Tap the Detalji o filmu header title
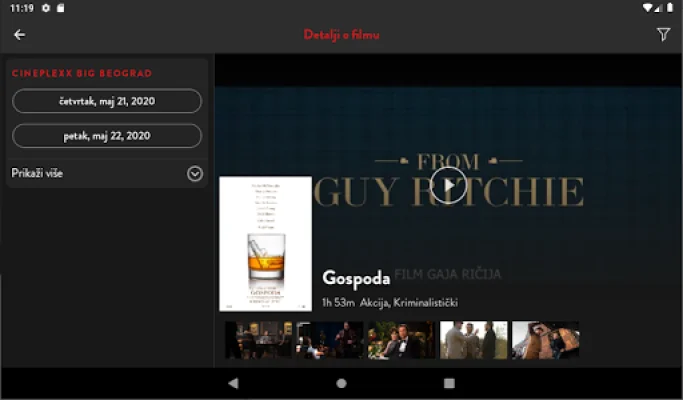Screen dimensions: 683x400 tap(341, 35)
